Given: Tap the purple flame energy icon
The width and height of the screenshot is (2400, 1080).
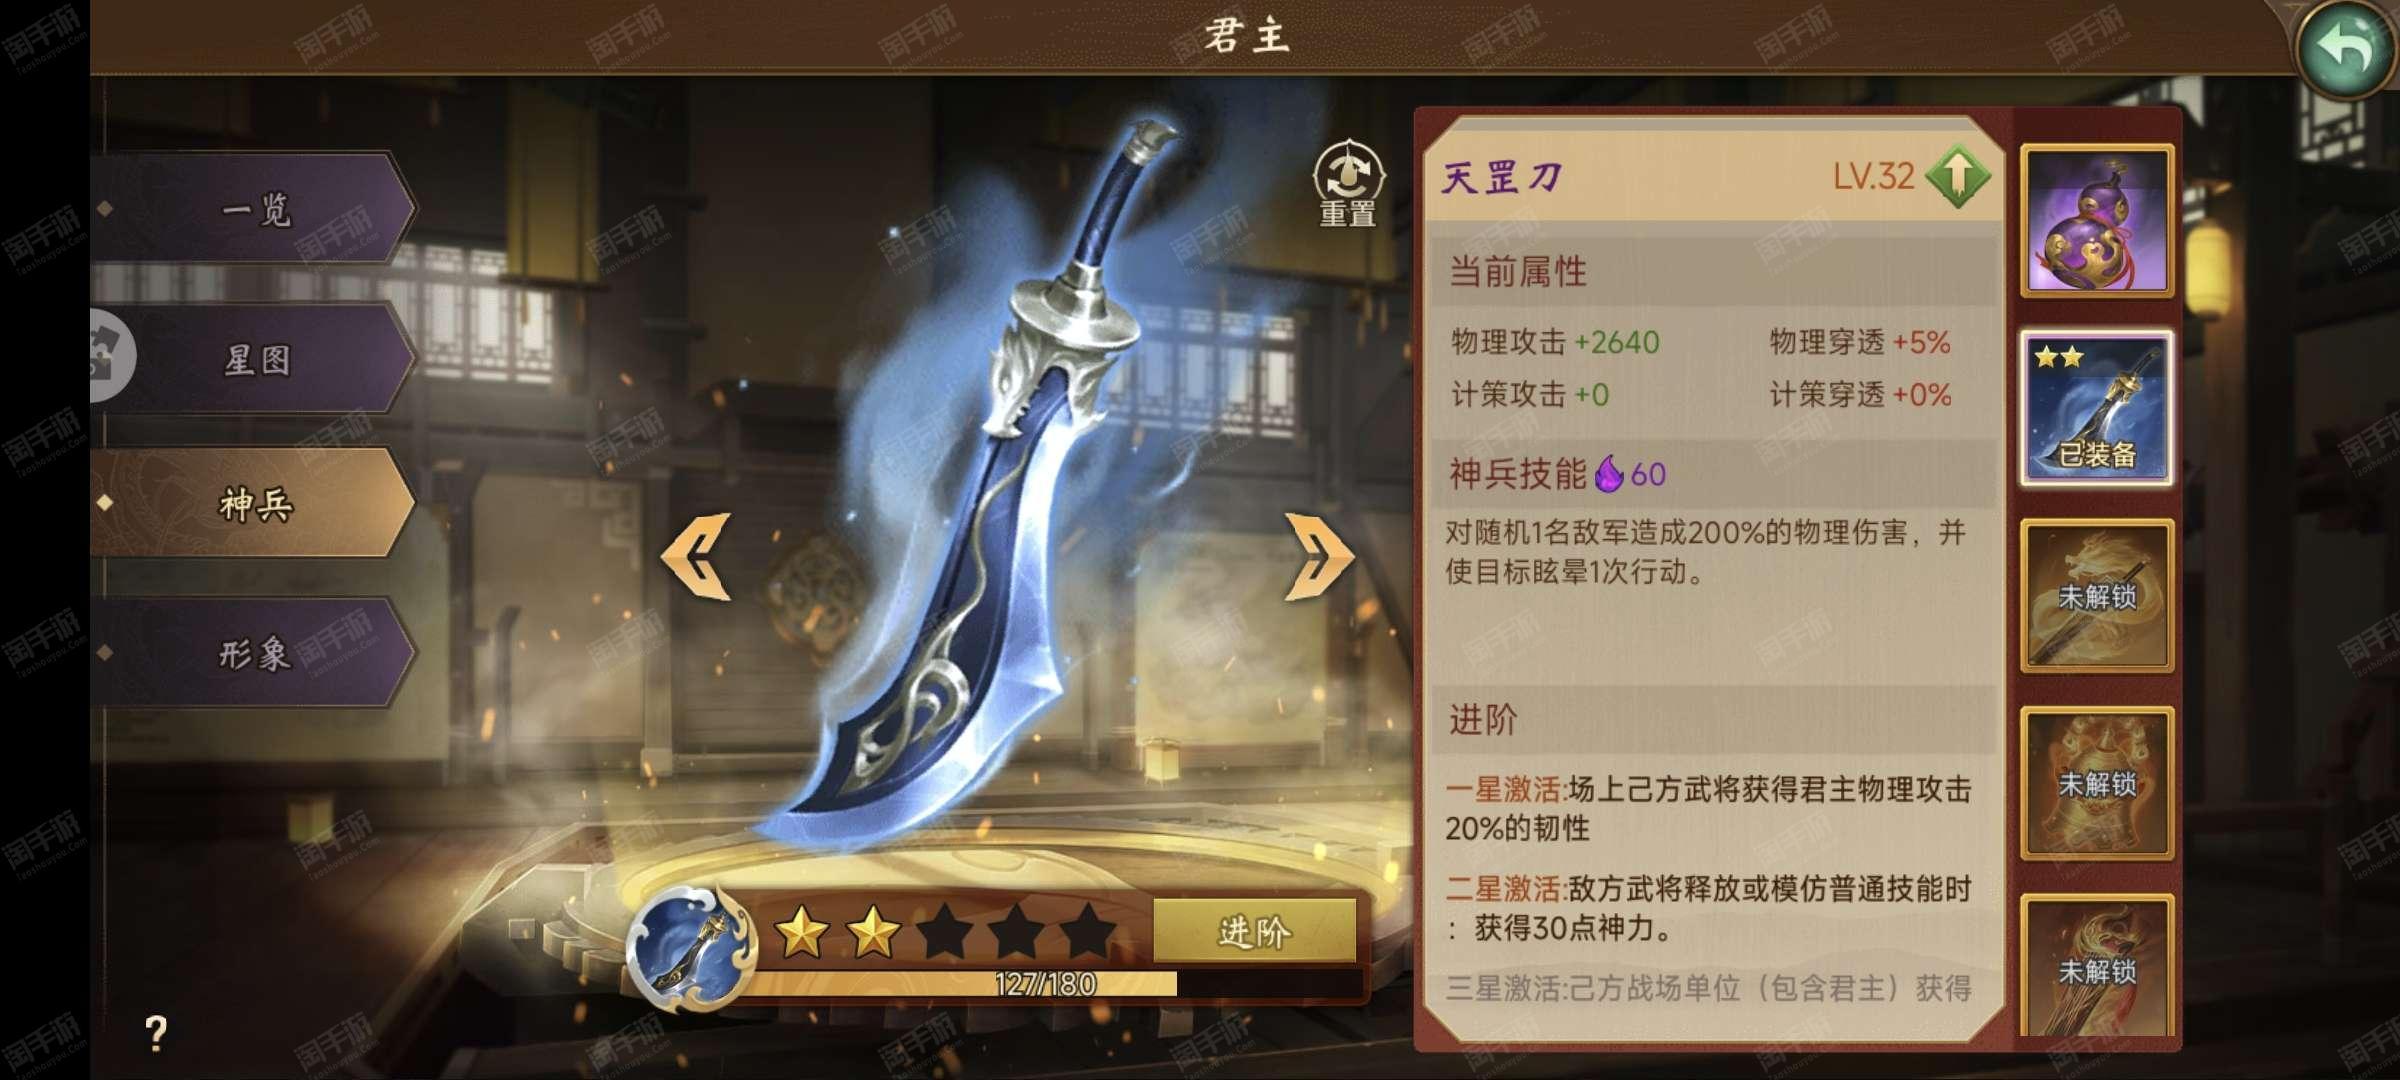Looking at the screenshot, I should point(1609,473).
